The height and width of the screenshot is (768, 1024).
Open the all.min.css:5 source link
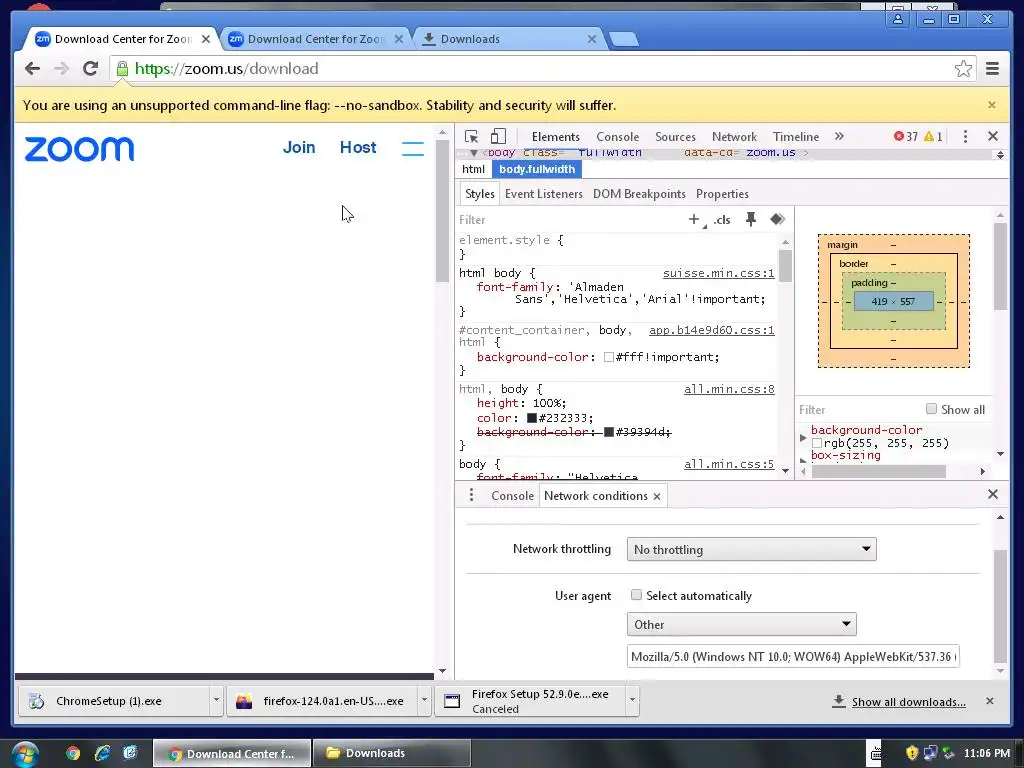[729, 464]
